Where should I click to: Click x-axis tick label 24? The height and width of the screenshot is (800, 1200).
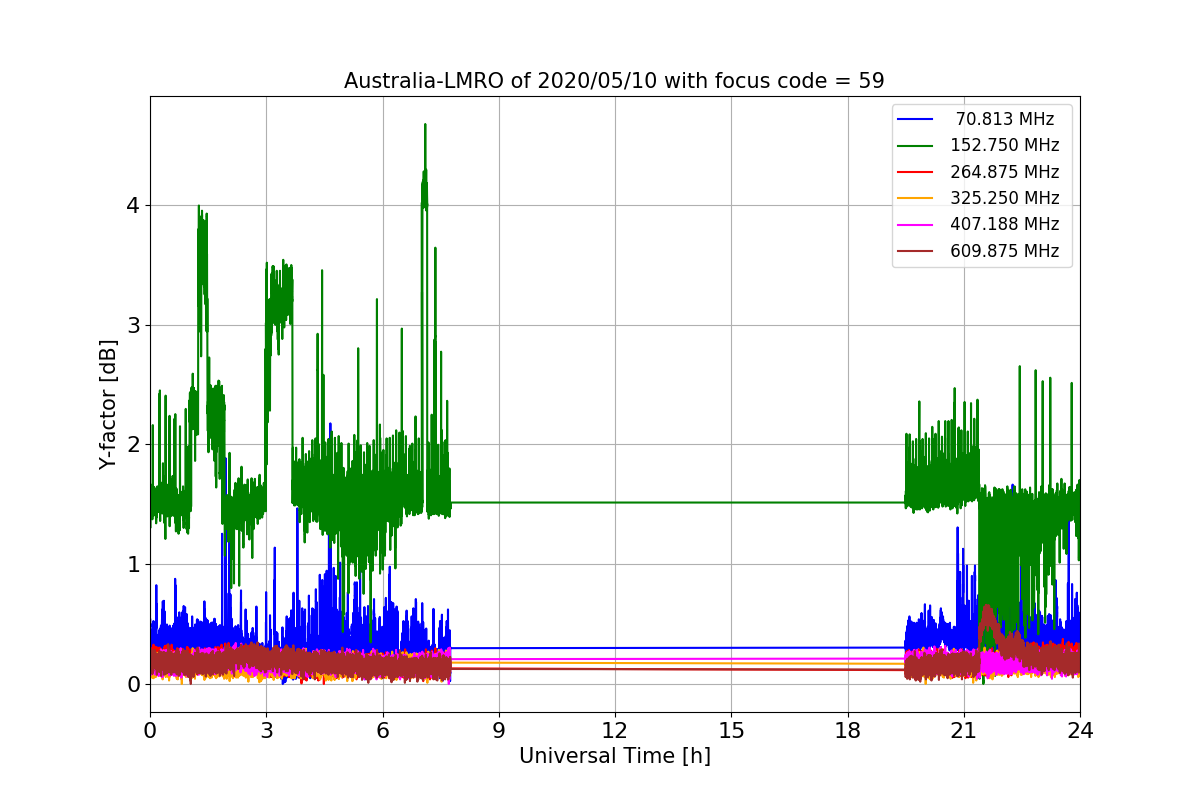(x=1080, y=730)
